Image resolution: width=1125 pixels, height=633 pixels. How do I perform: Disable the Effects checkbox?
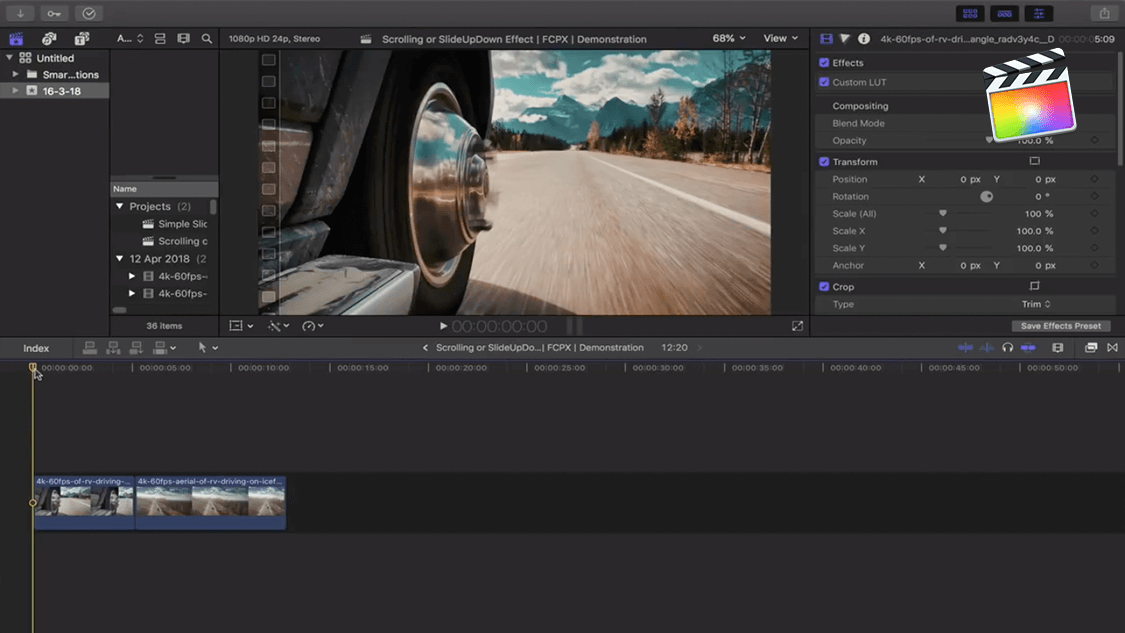point(824,63)
